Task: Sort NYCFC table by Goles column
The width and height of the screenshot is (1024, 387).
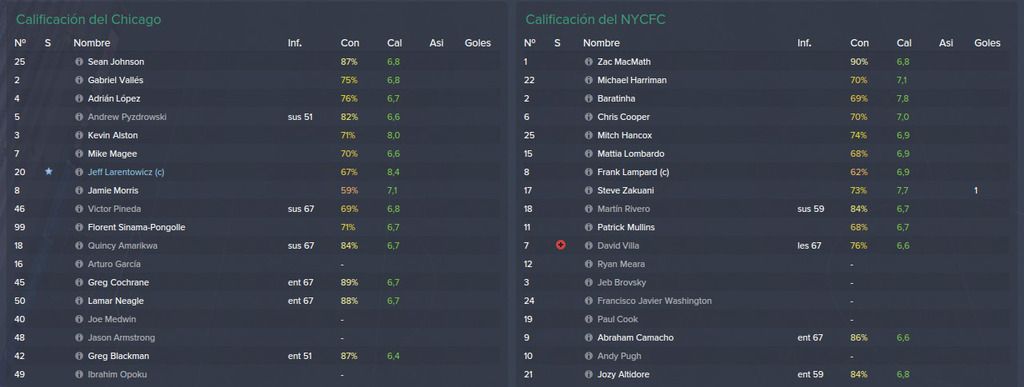Action: [x=987, y=43]
